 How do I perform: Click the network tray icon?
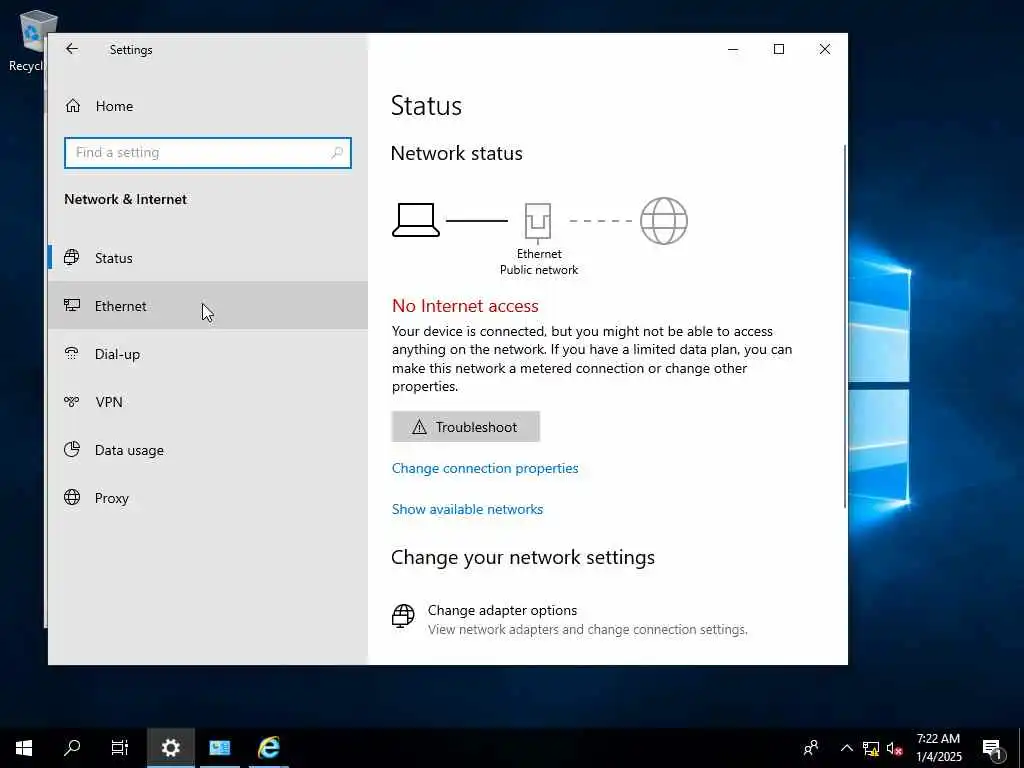[871, 748]
